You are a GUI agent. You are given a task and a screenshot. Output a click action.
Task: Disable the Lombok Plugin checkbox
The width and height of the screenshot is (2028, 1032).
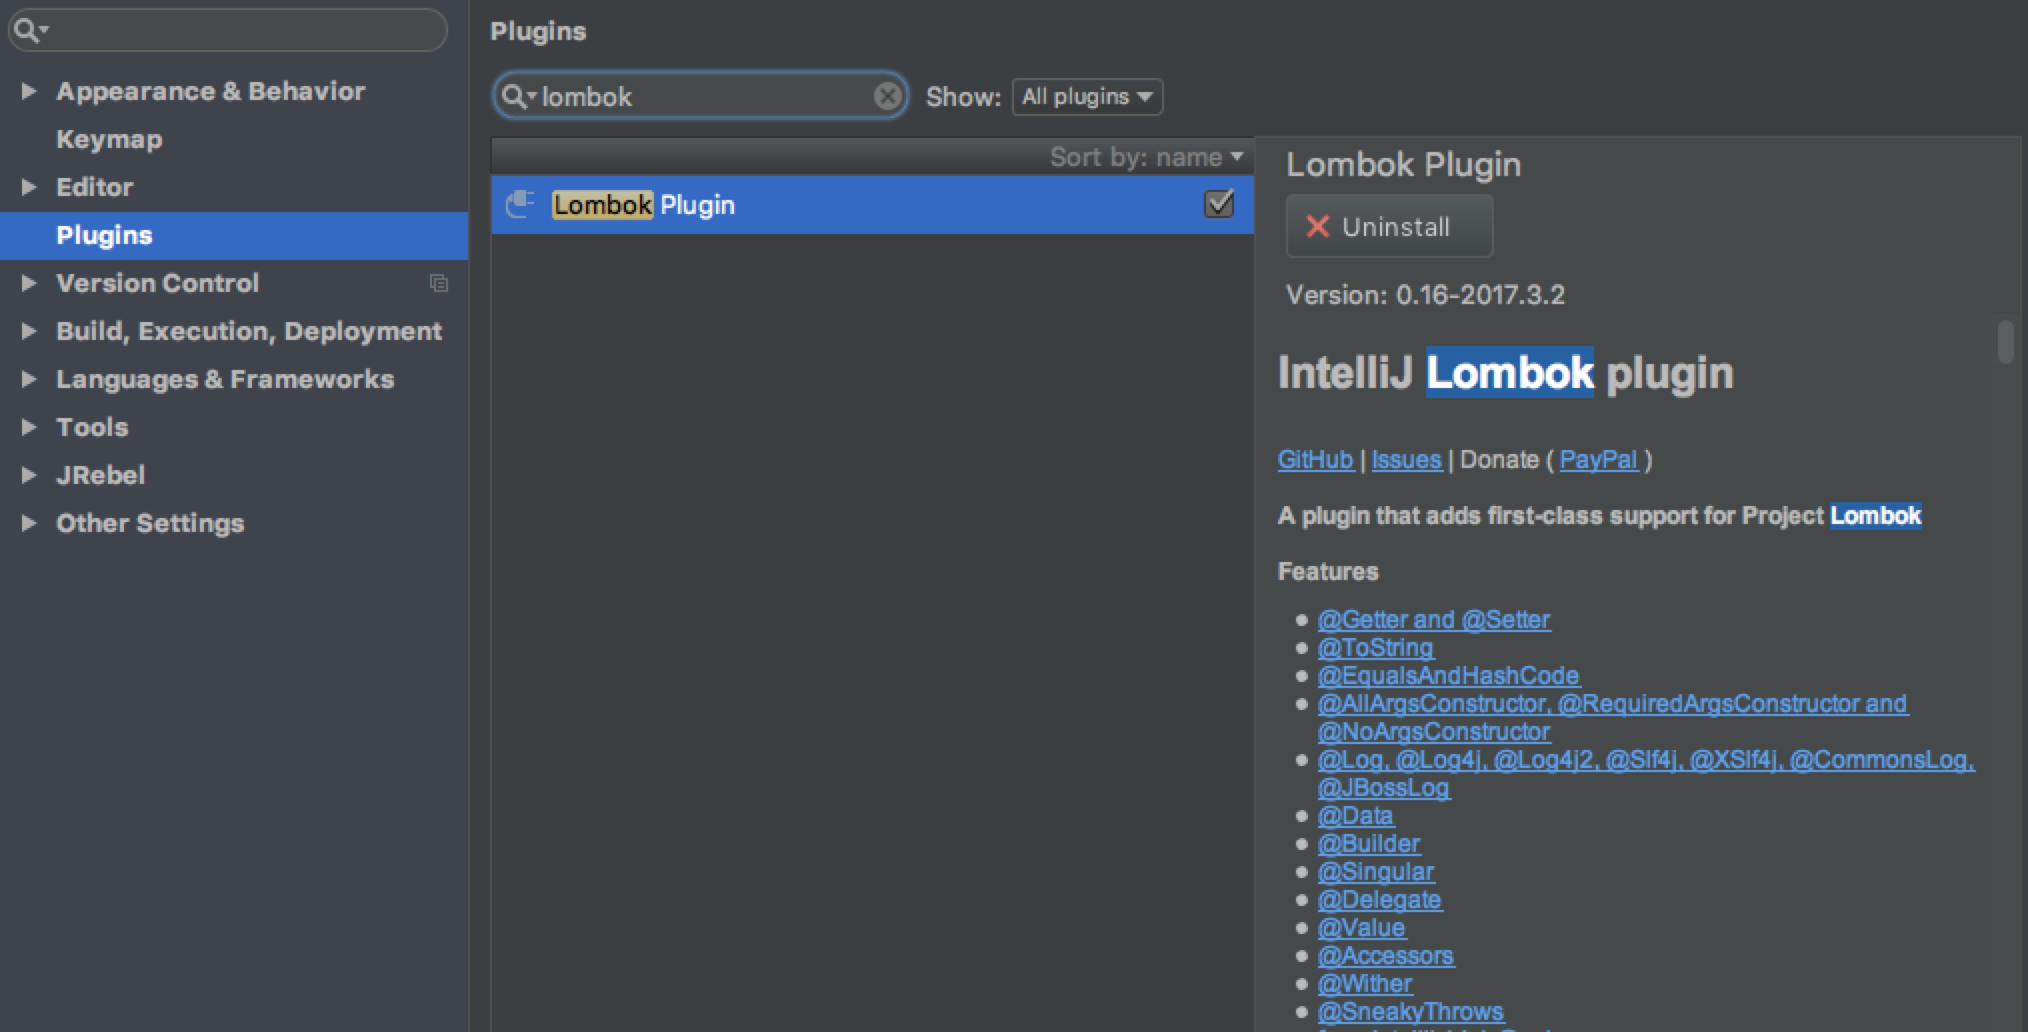pyautogui.click(x=1218, y=204)
